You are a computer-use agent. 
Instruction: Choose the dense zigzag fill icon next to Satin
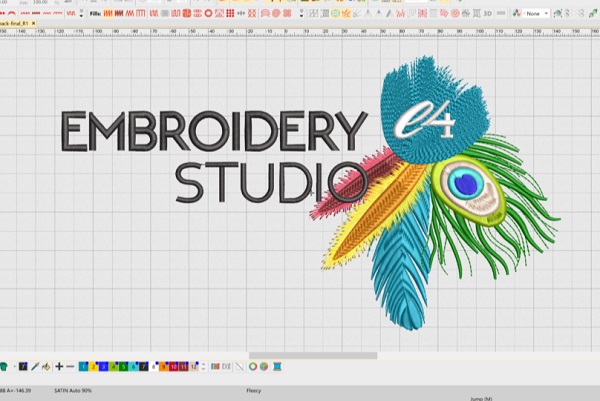coord(119,14)
